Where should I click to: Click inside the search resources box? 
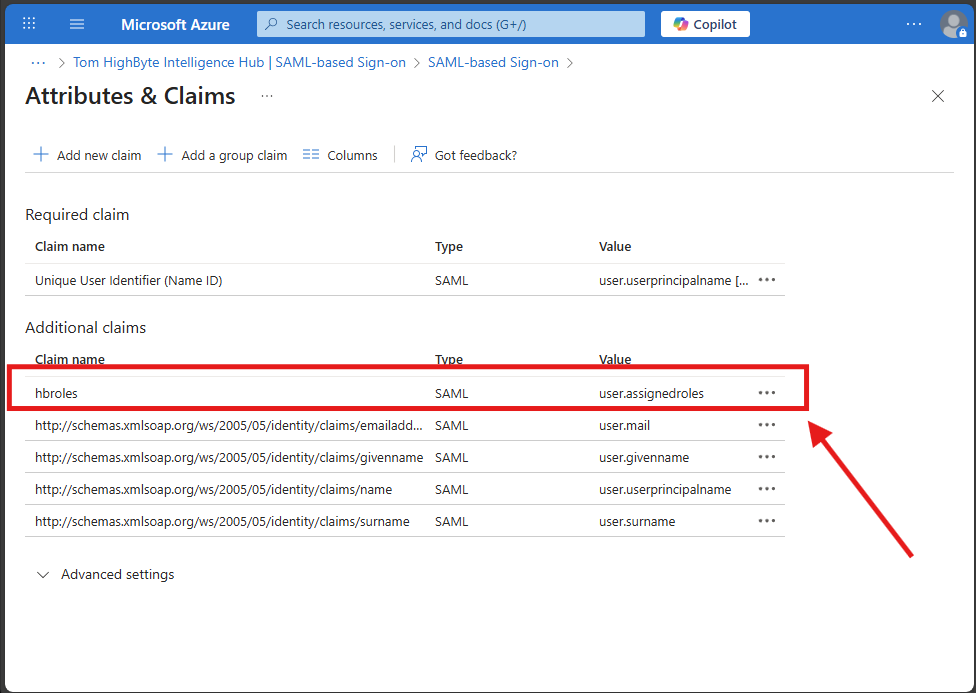coord(450,24)
